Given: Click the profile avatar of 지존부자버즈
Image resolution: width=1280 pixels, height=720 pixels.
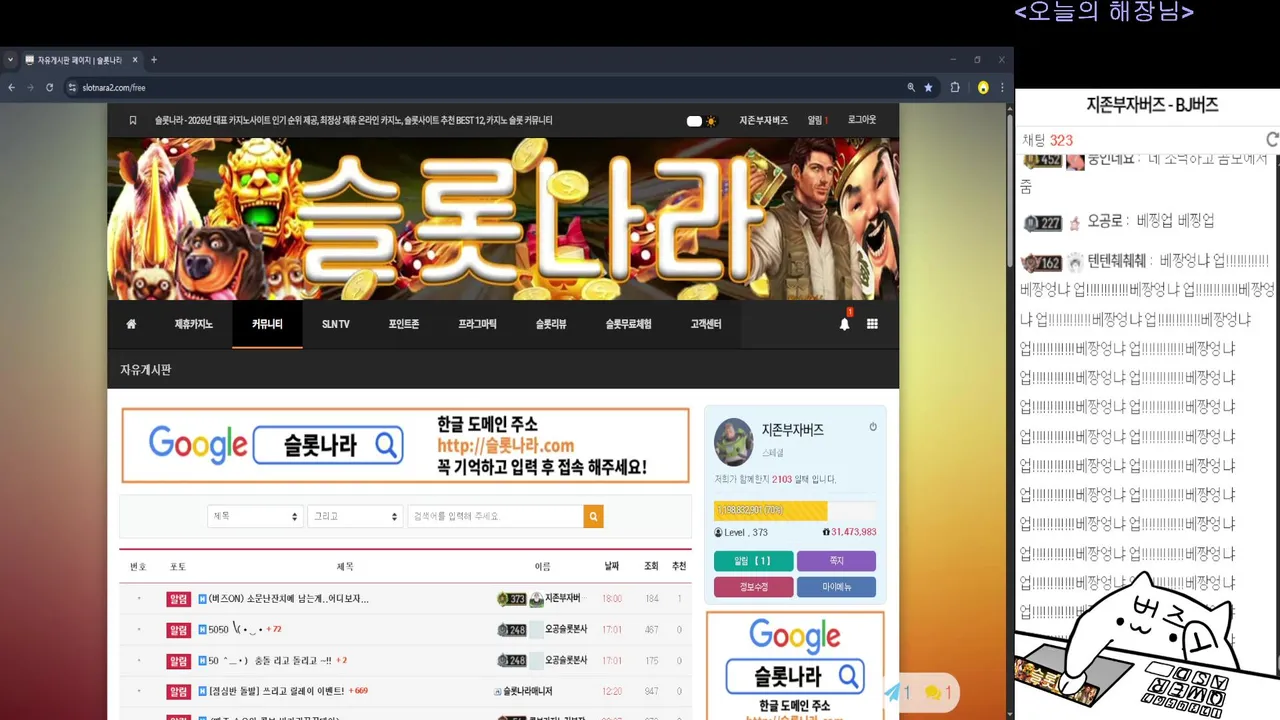Looking at the screenshot, I should click(733, 442).
